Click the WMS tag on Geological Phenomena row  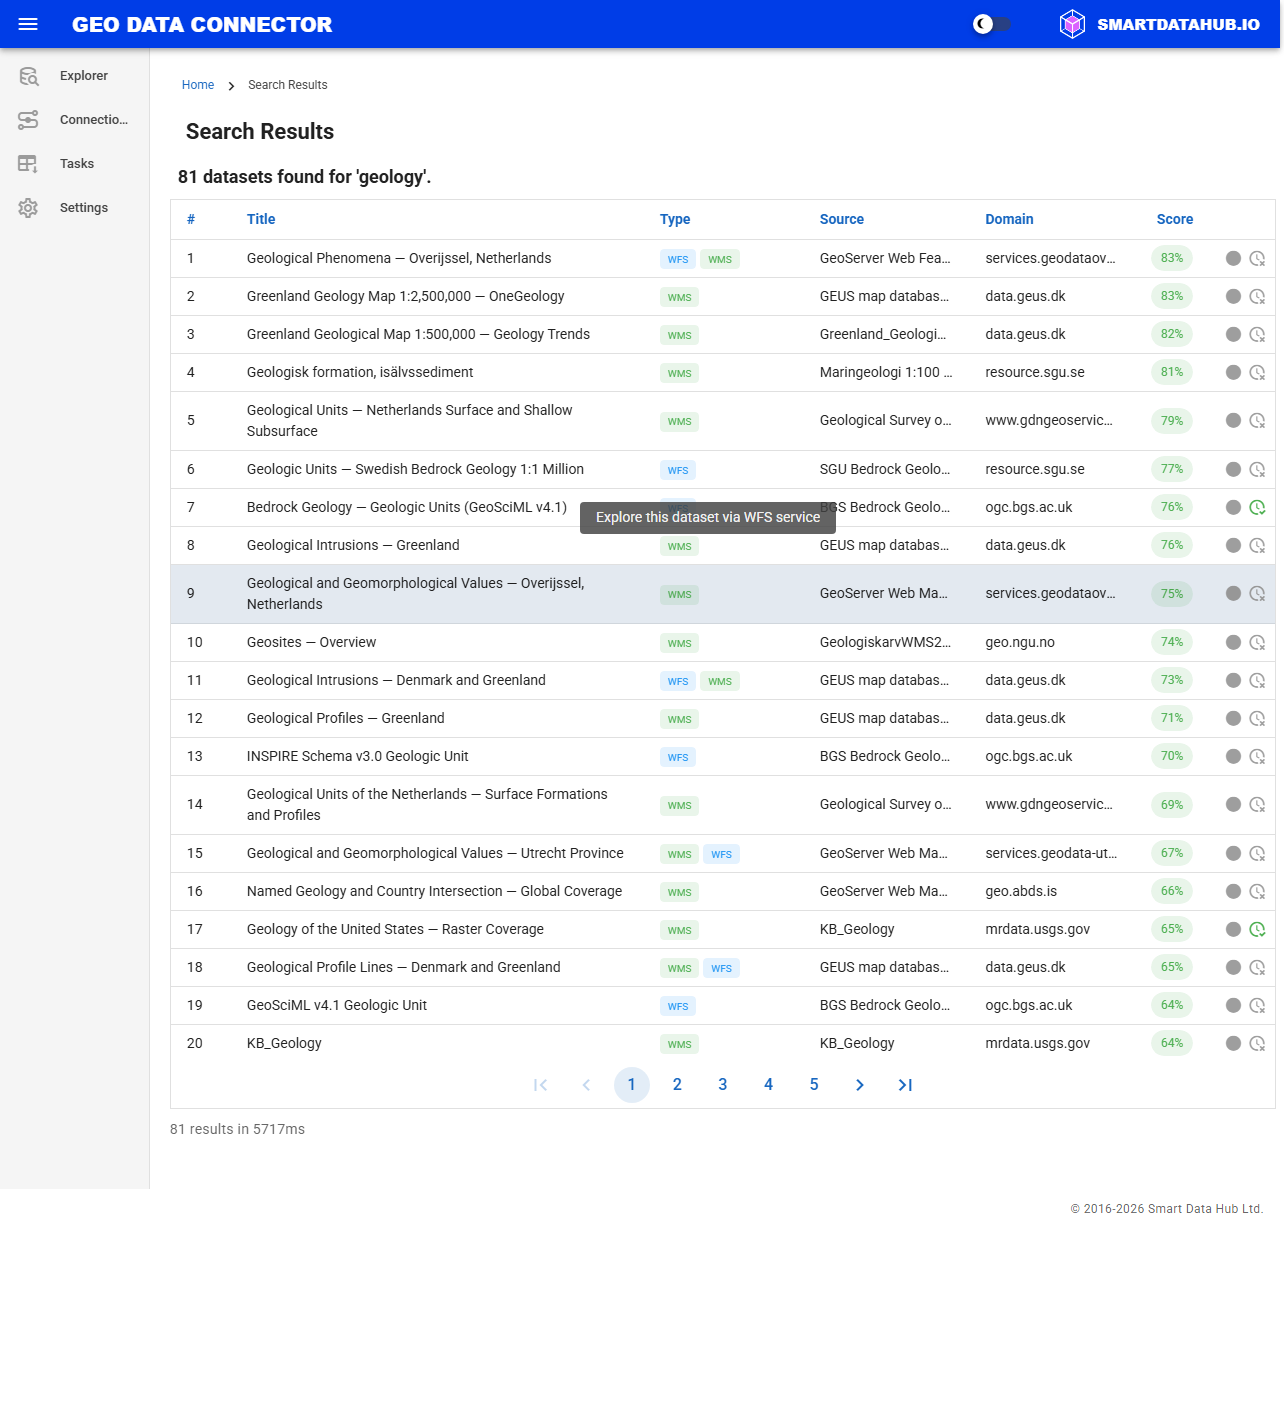pos(720,259)
